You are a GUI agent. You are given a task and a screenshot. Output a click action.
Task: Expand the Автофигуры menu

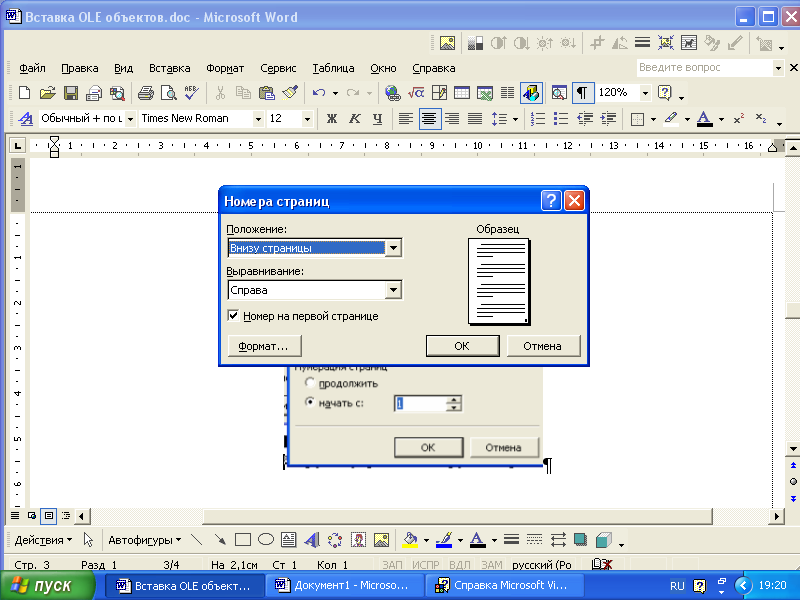tap(144, 540)
